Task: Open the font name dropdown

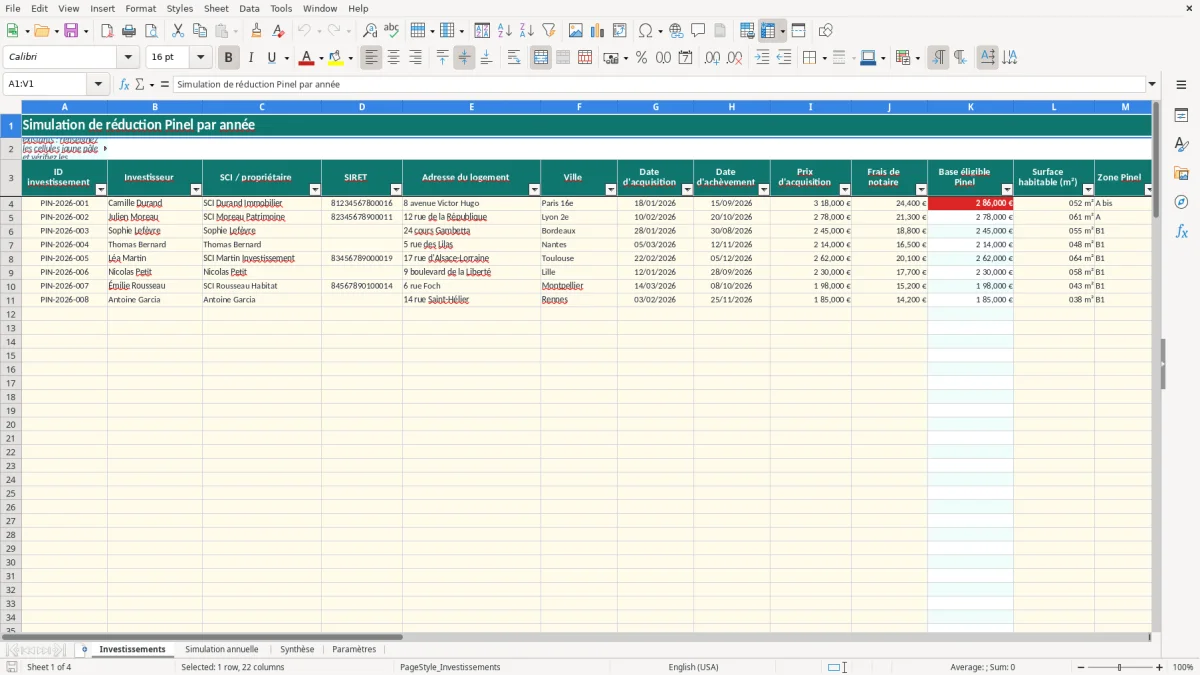Action: (128, 58)
